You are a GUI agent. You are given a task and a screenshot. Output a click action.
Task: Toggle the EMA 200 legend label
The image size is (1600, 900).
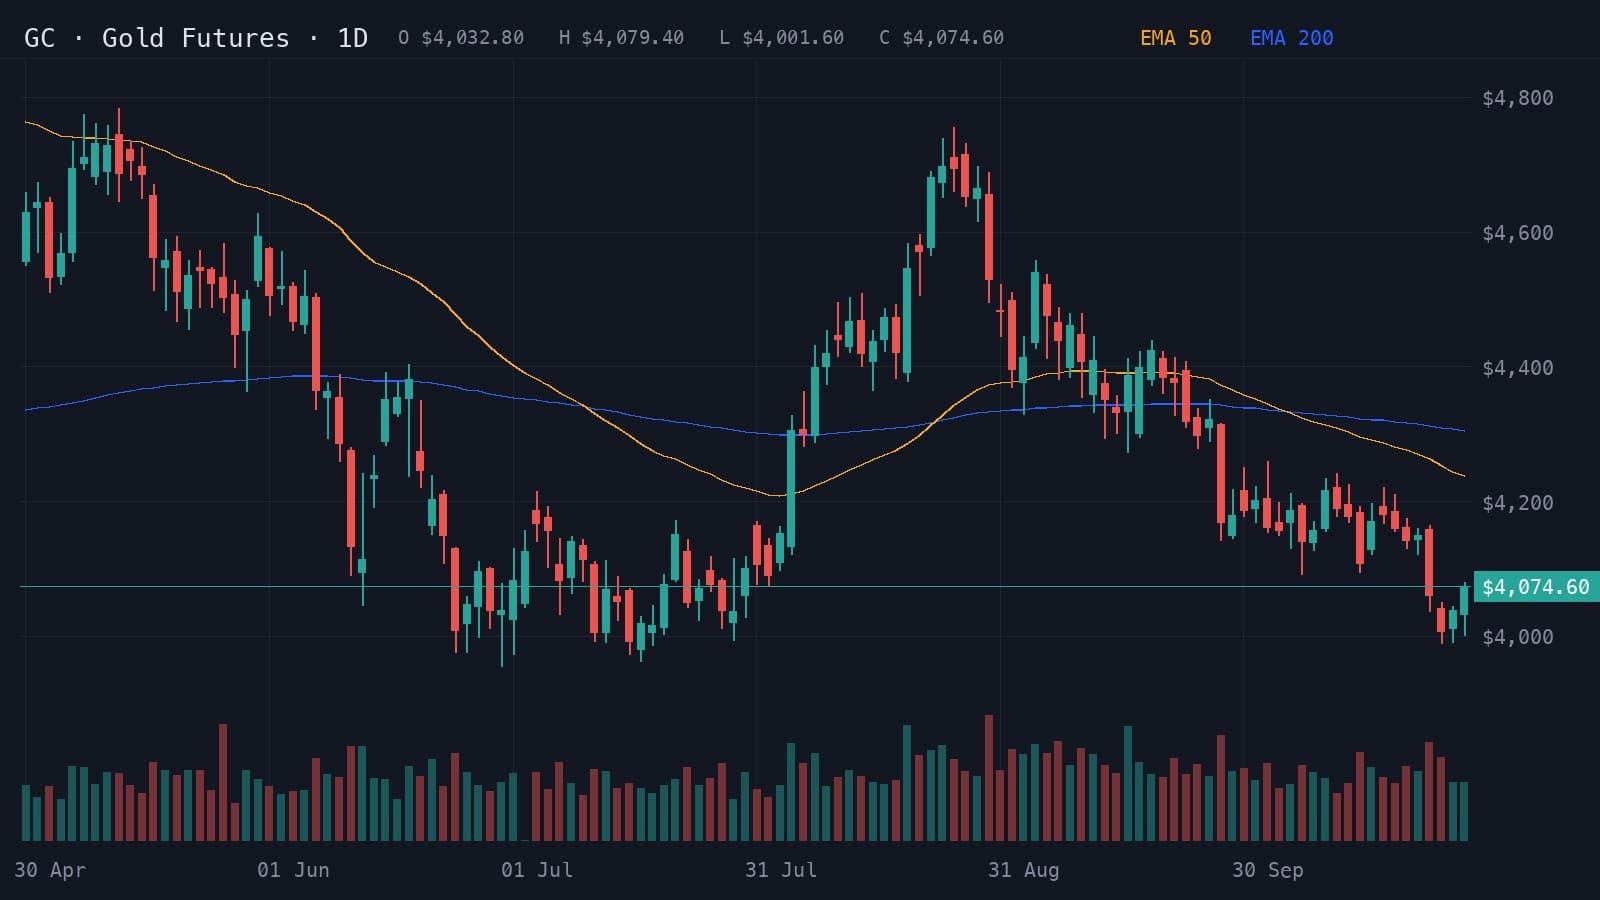1291,38
